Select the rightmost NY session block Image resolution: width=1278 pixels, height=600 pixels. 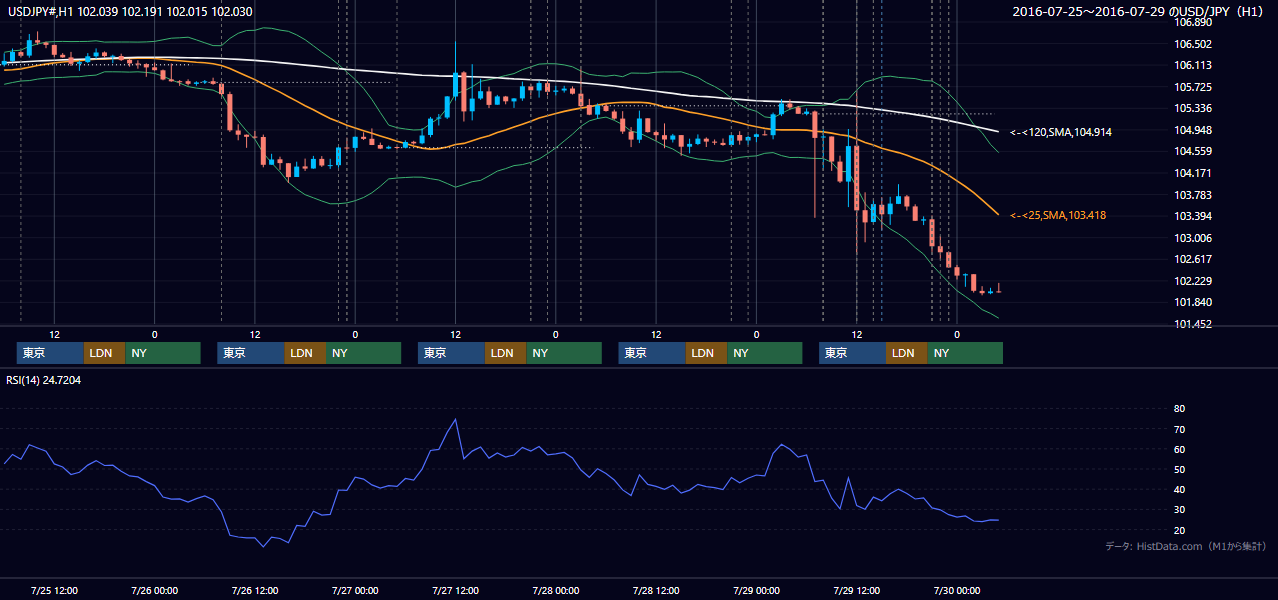[965, 353]
